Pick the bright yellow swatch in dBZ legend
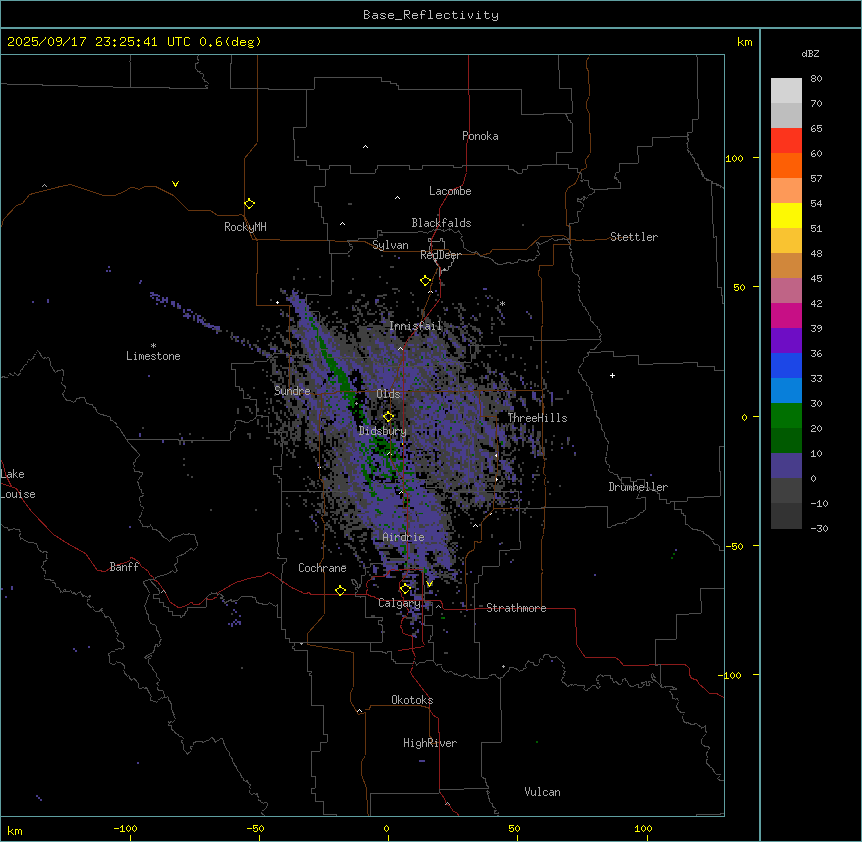 click(786, 215)
